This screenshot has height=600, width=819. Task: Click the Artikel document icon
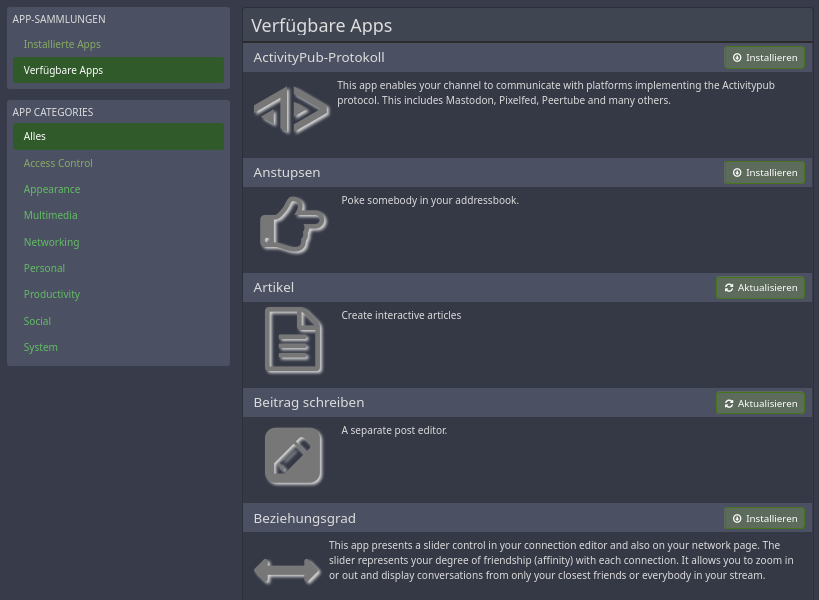coord(293,340)
